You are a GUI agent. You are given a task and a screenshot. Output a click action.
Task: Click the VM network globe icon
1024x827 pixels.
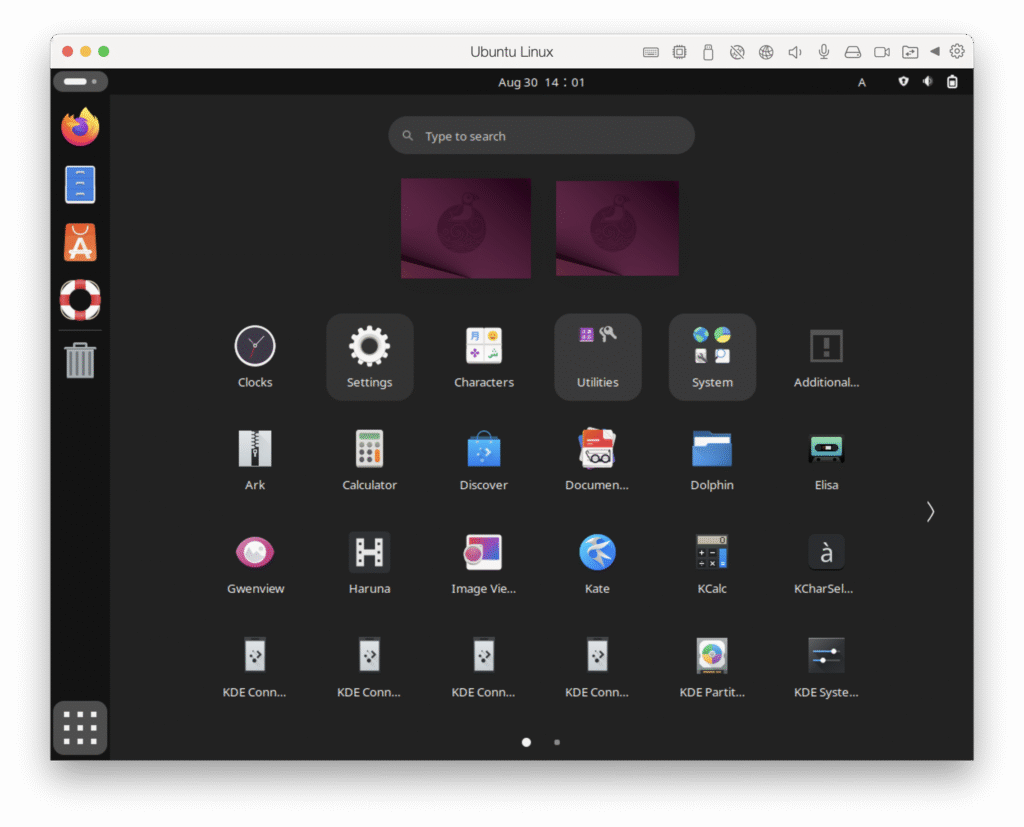pos(766,52)
